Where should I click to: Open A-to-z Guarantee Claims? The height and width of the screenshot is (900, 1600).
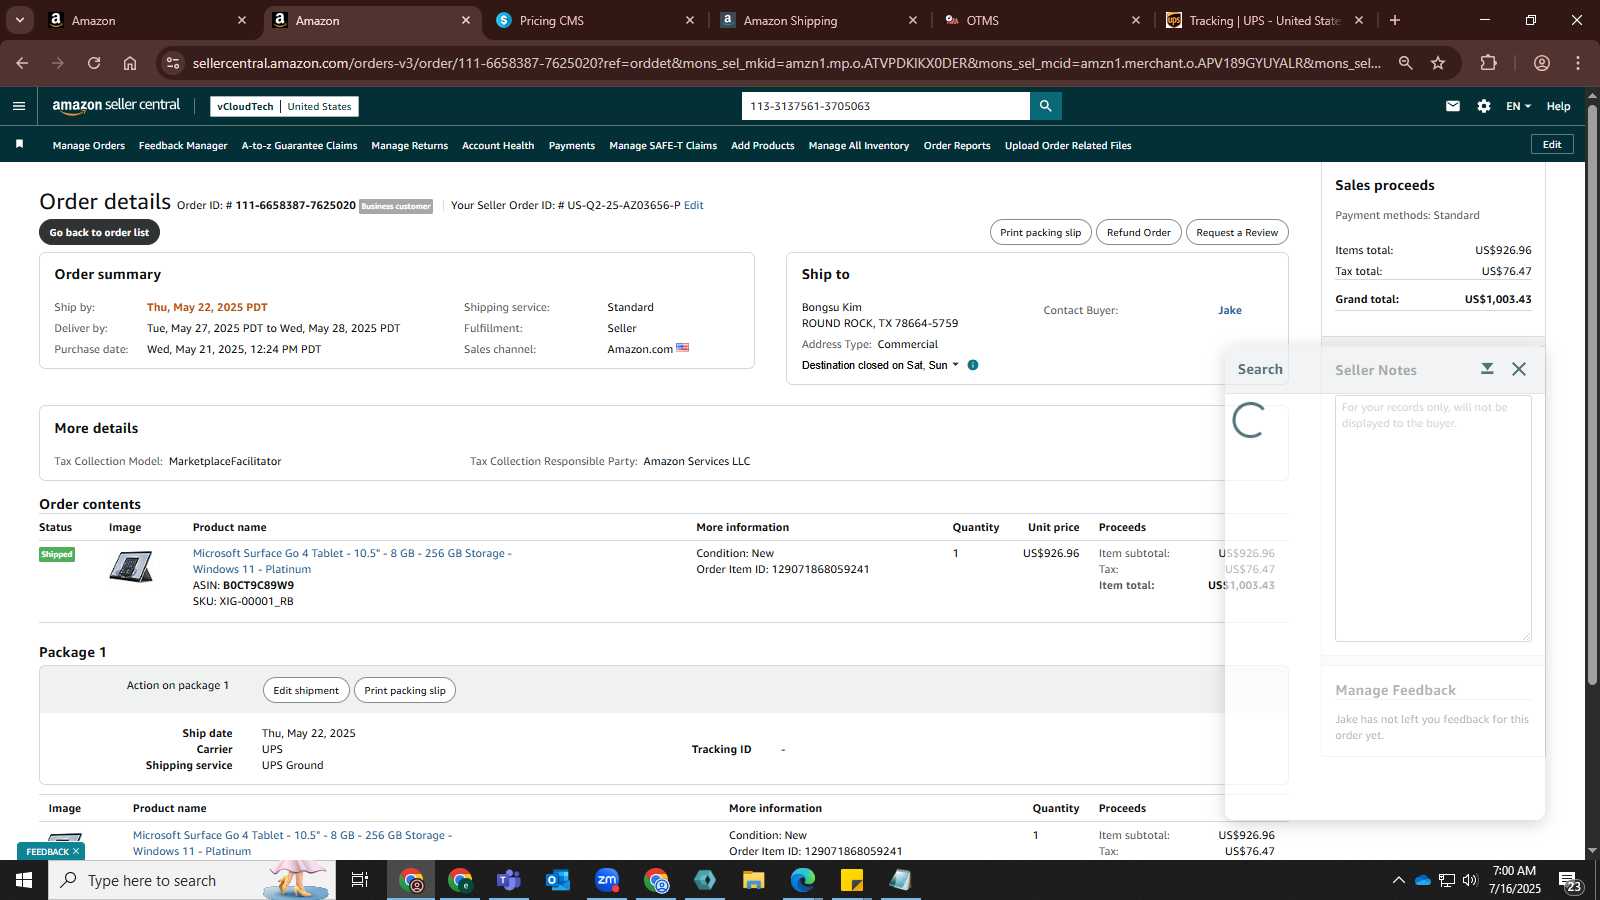pos(299,145)
